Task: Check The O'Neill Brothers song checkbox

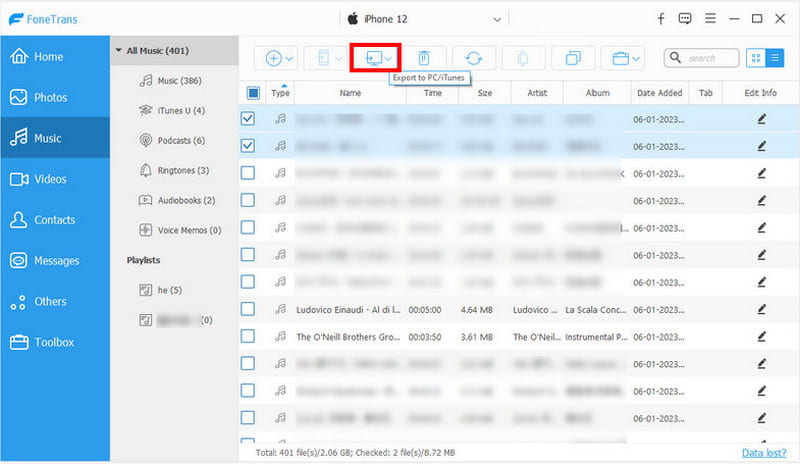Action: click(x=248, y=336)
